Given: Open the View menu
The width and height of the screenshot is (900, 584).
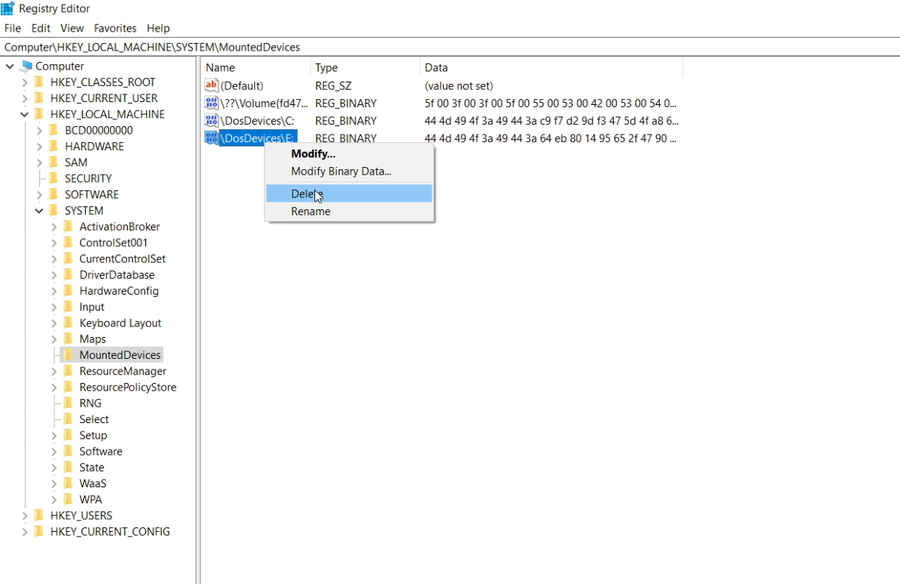Looking at the screenshot, I should pyautogui.click(x=72, y=28).
